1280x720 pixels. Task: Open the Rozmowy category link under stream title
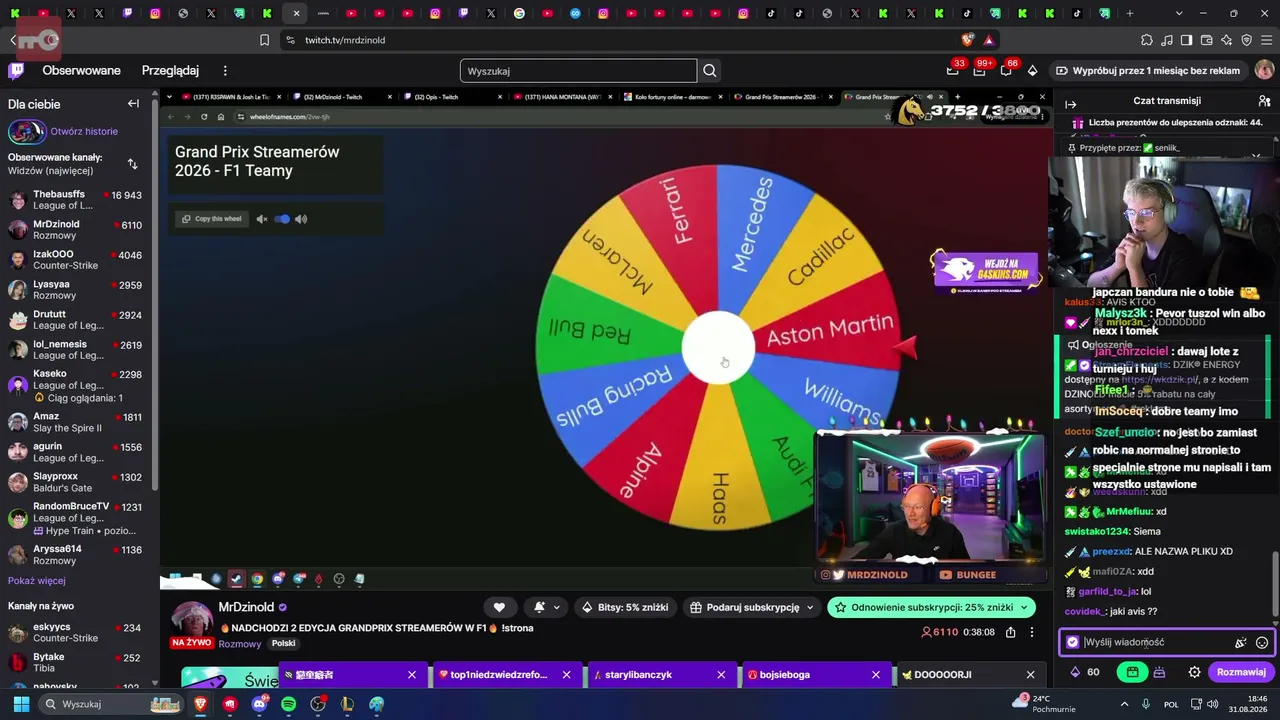239,644
